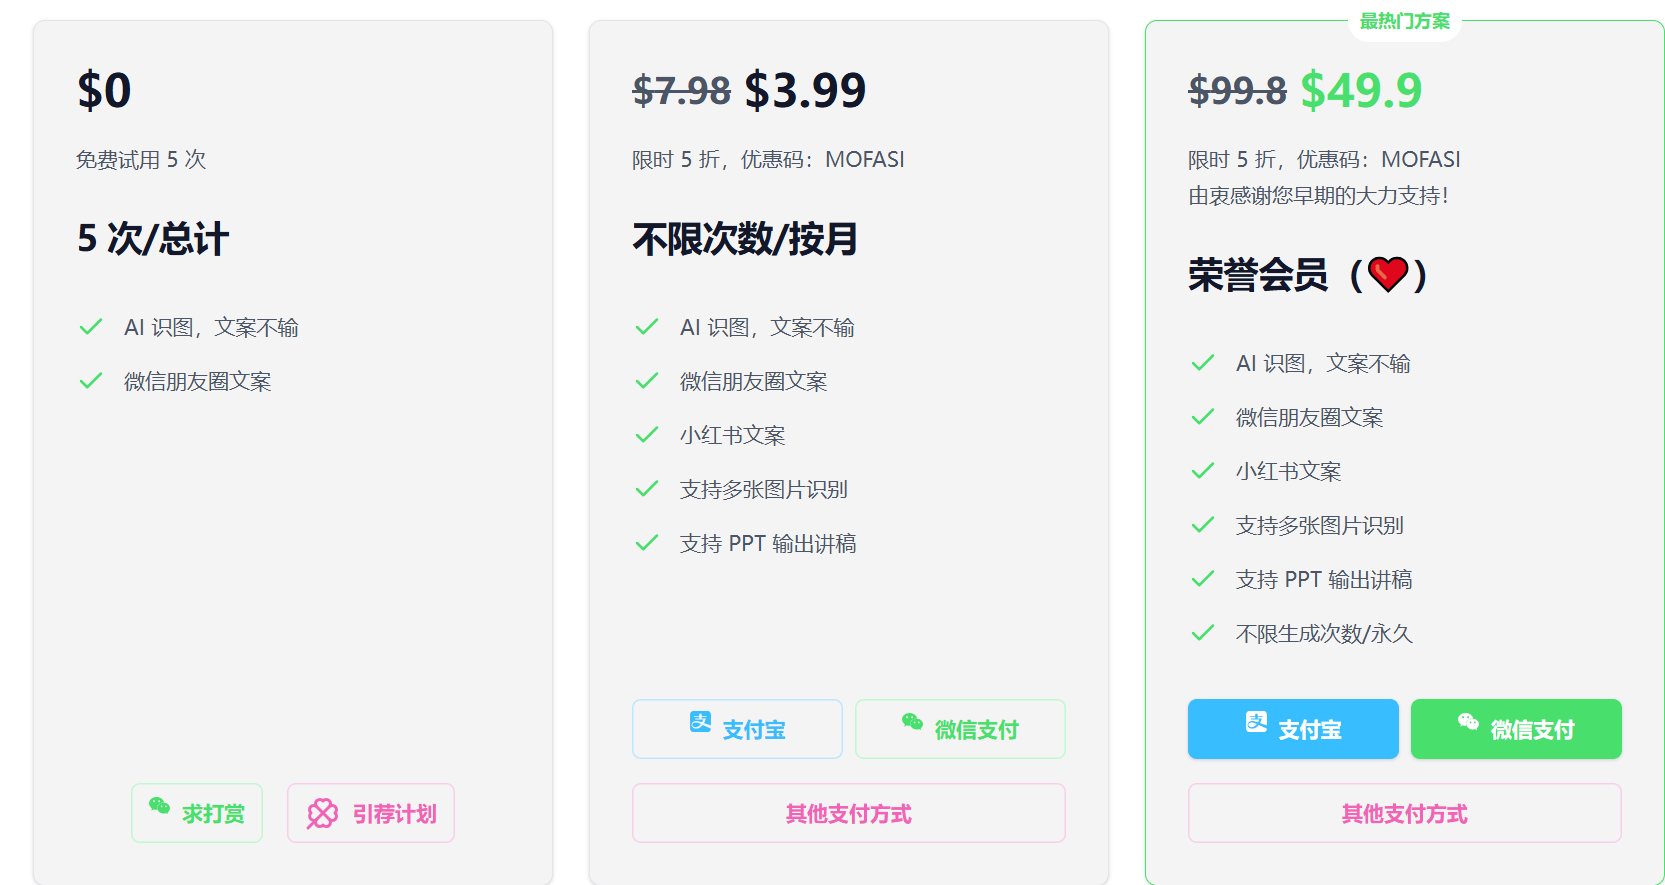Click Alipay icon in the $49.9 plan
This screenshot has height=885, width=1665.
tap(1256, 722)
